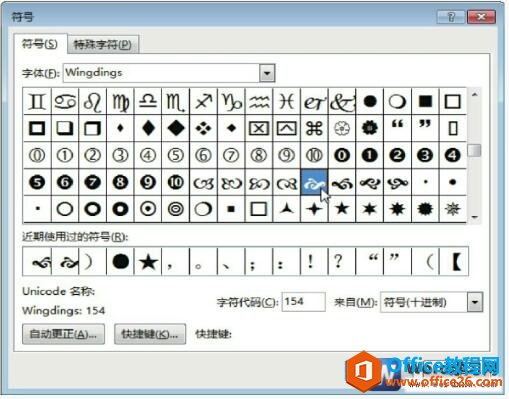Click the 自动更正(A)... button
This screenshot has height=399, width=509.
point(63,334)
